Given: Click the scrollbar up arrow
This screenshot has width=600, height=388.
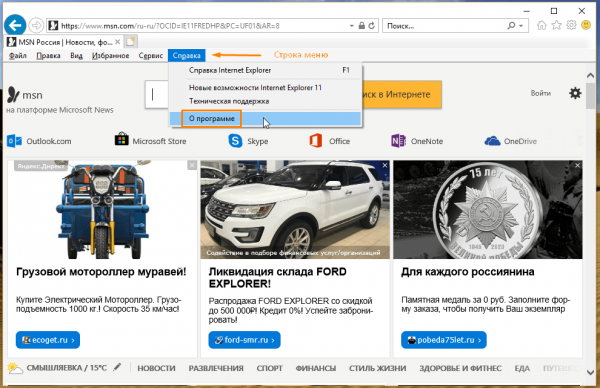Looking at the screenshot, I should (x=590, y=76).
